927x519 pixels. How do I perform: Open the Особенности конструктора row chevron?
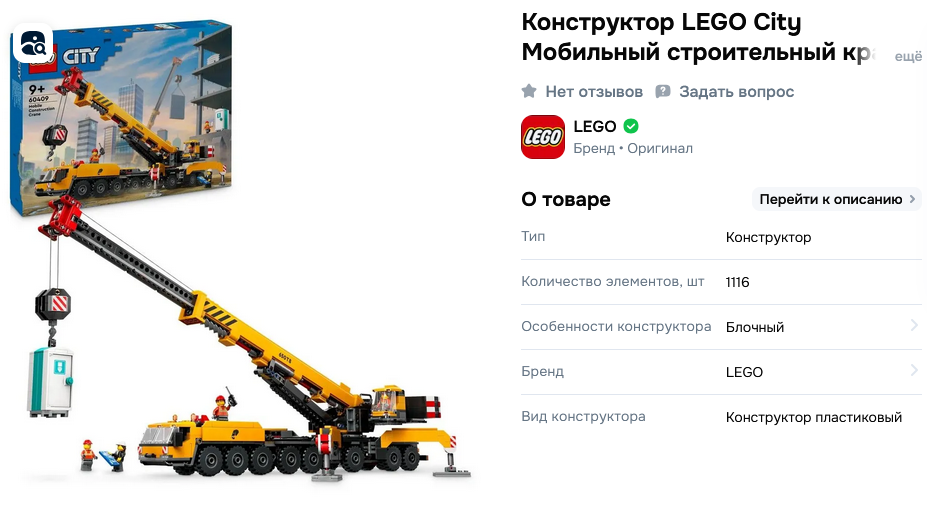coord(914,326)
